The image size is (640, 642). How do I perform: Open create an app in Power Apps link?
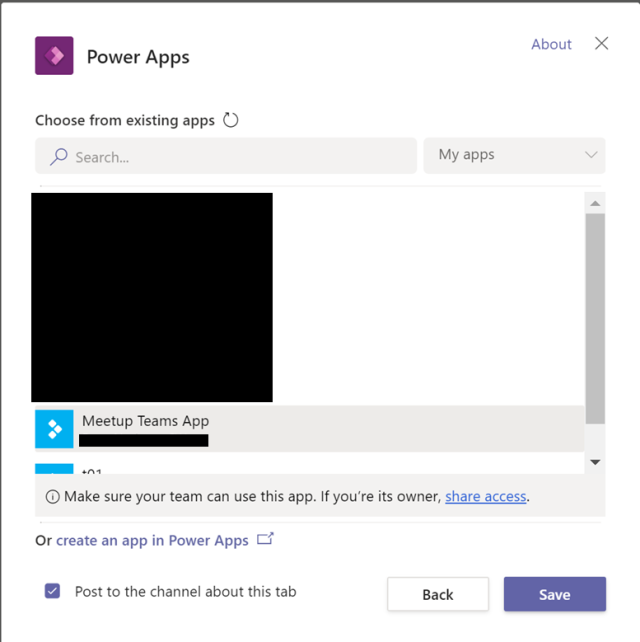(152, 540)
